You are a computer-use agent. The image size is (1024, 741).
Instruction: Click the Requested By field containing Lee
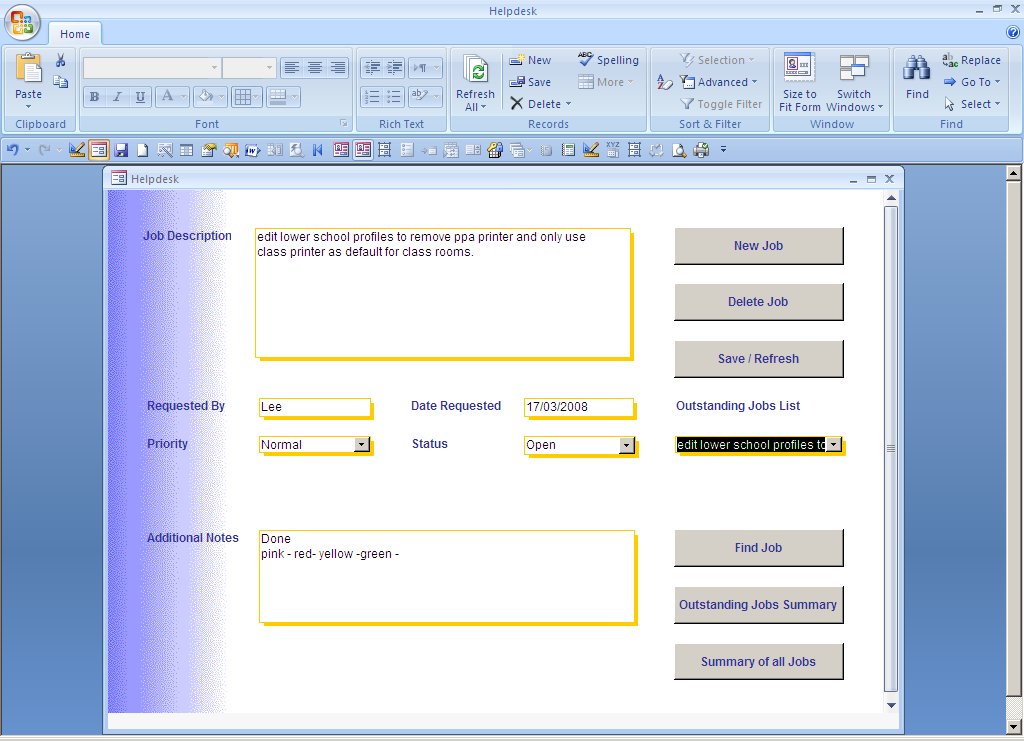(314, 407)
